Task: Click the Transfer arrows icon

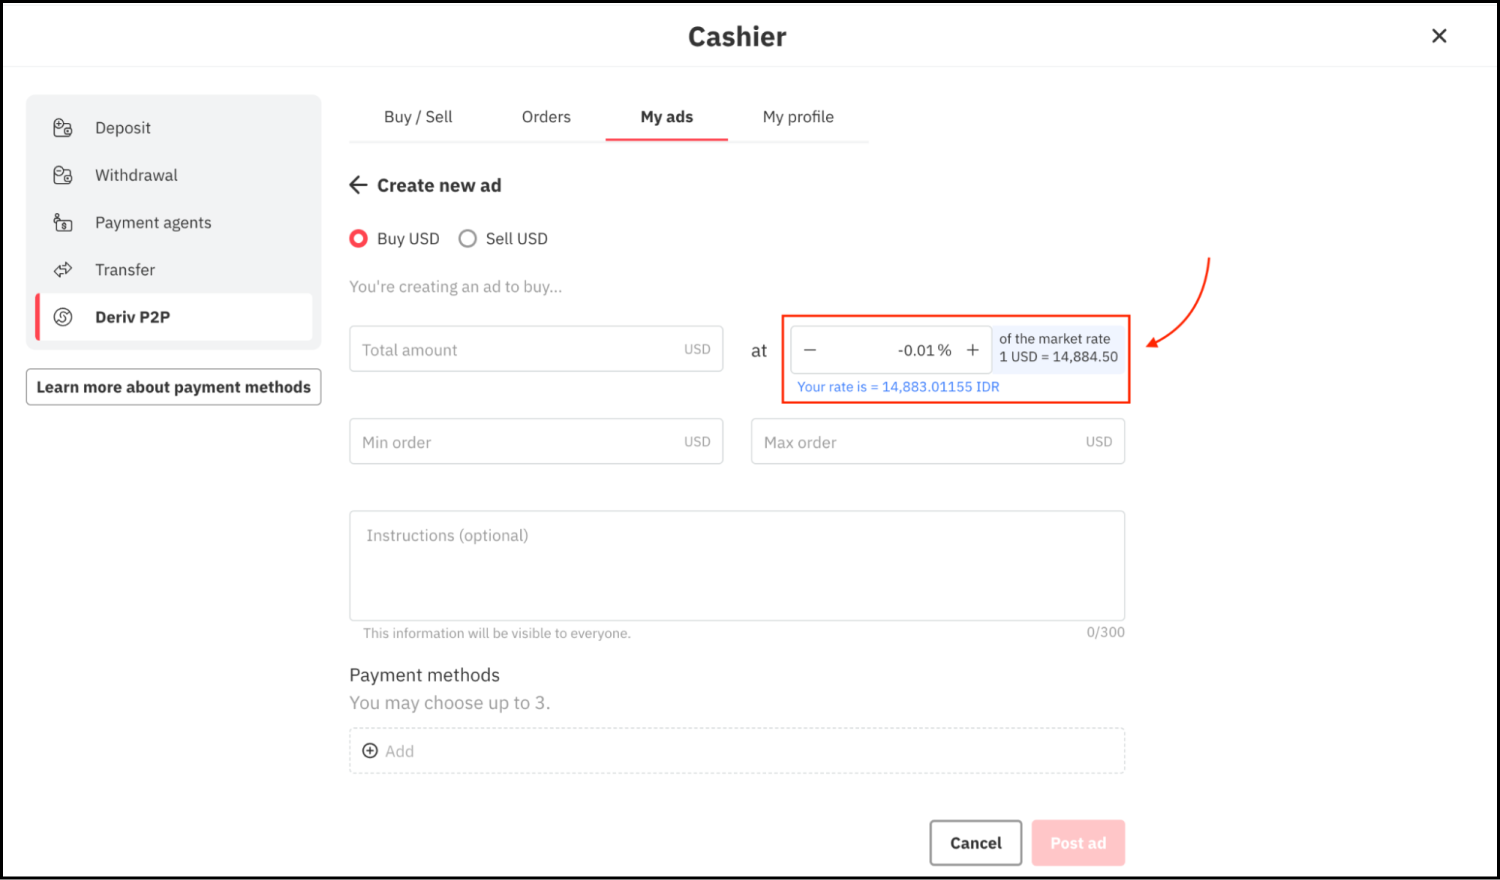Action: (63, 270)
